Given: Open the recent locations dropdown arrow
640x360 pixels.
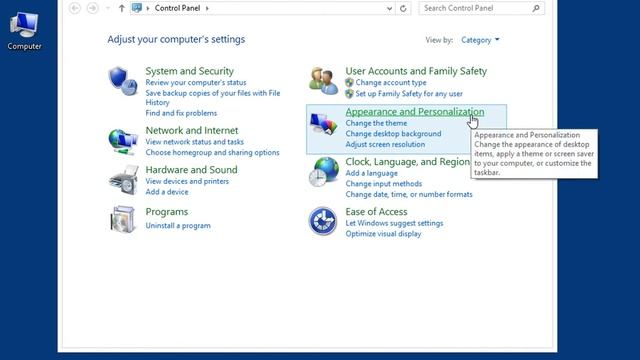Looking at the screenshot, I should (108, 8).
